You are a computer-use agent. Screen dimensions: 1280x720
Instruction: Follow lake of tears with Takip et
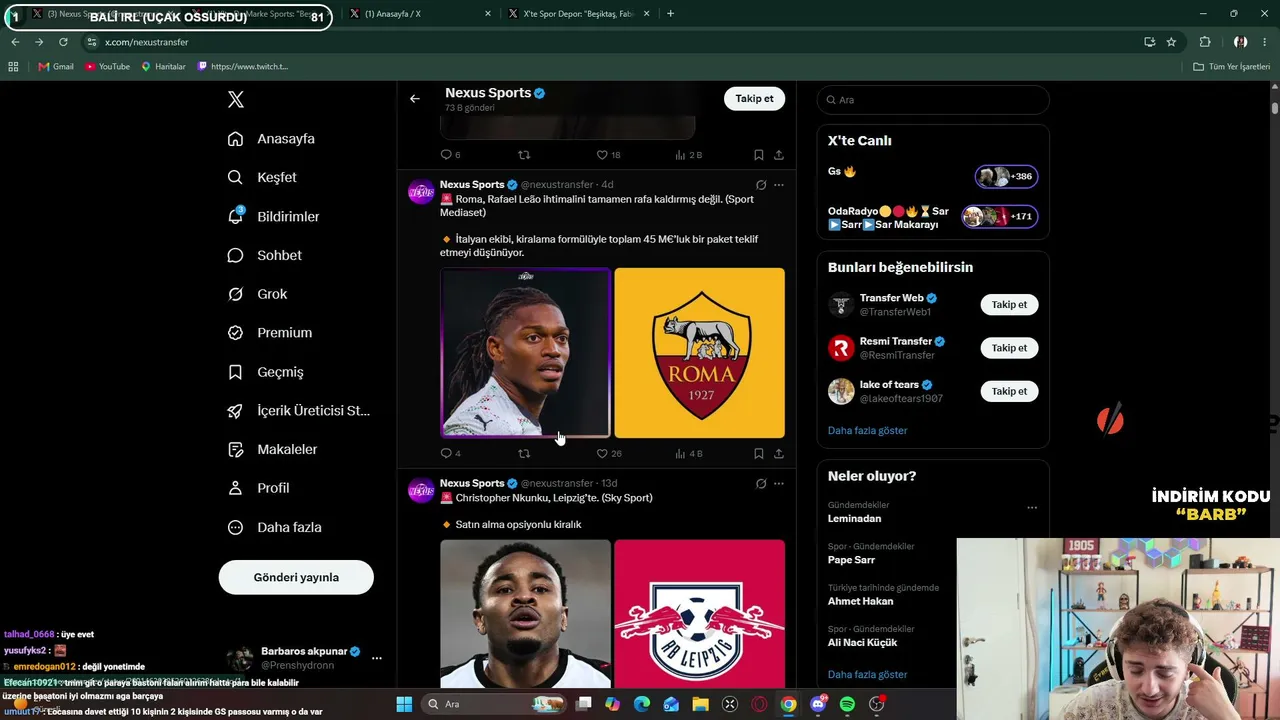(1009, 391)
